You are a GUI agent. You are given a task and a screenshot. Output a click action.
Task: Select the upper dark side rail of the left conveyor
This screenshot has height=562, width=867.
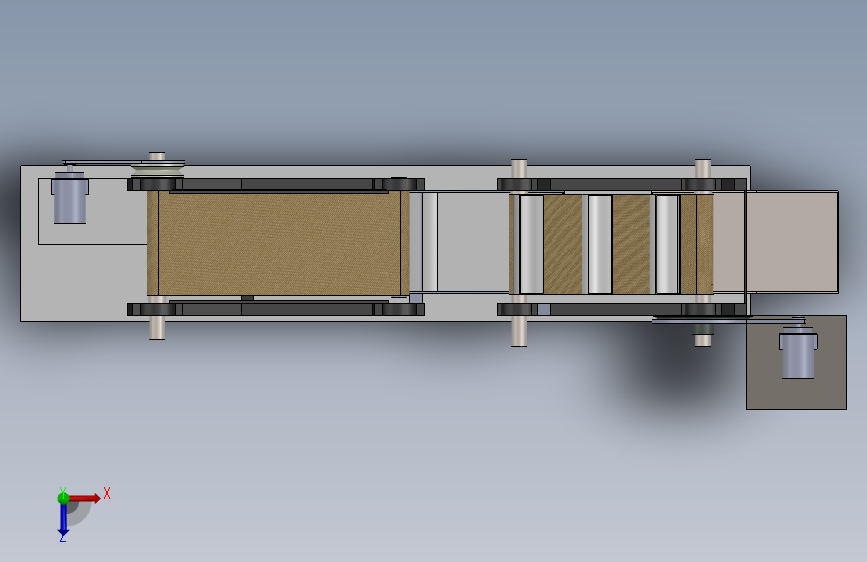point(275,184)
